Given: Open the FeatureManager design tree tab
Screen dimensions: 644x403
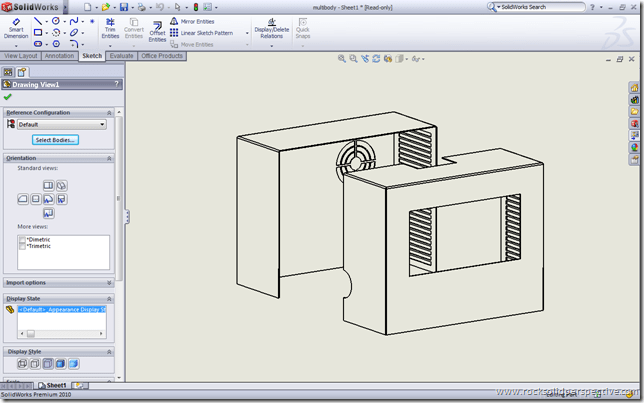Looking at the screenshot, I should (x=8, y=72).
